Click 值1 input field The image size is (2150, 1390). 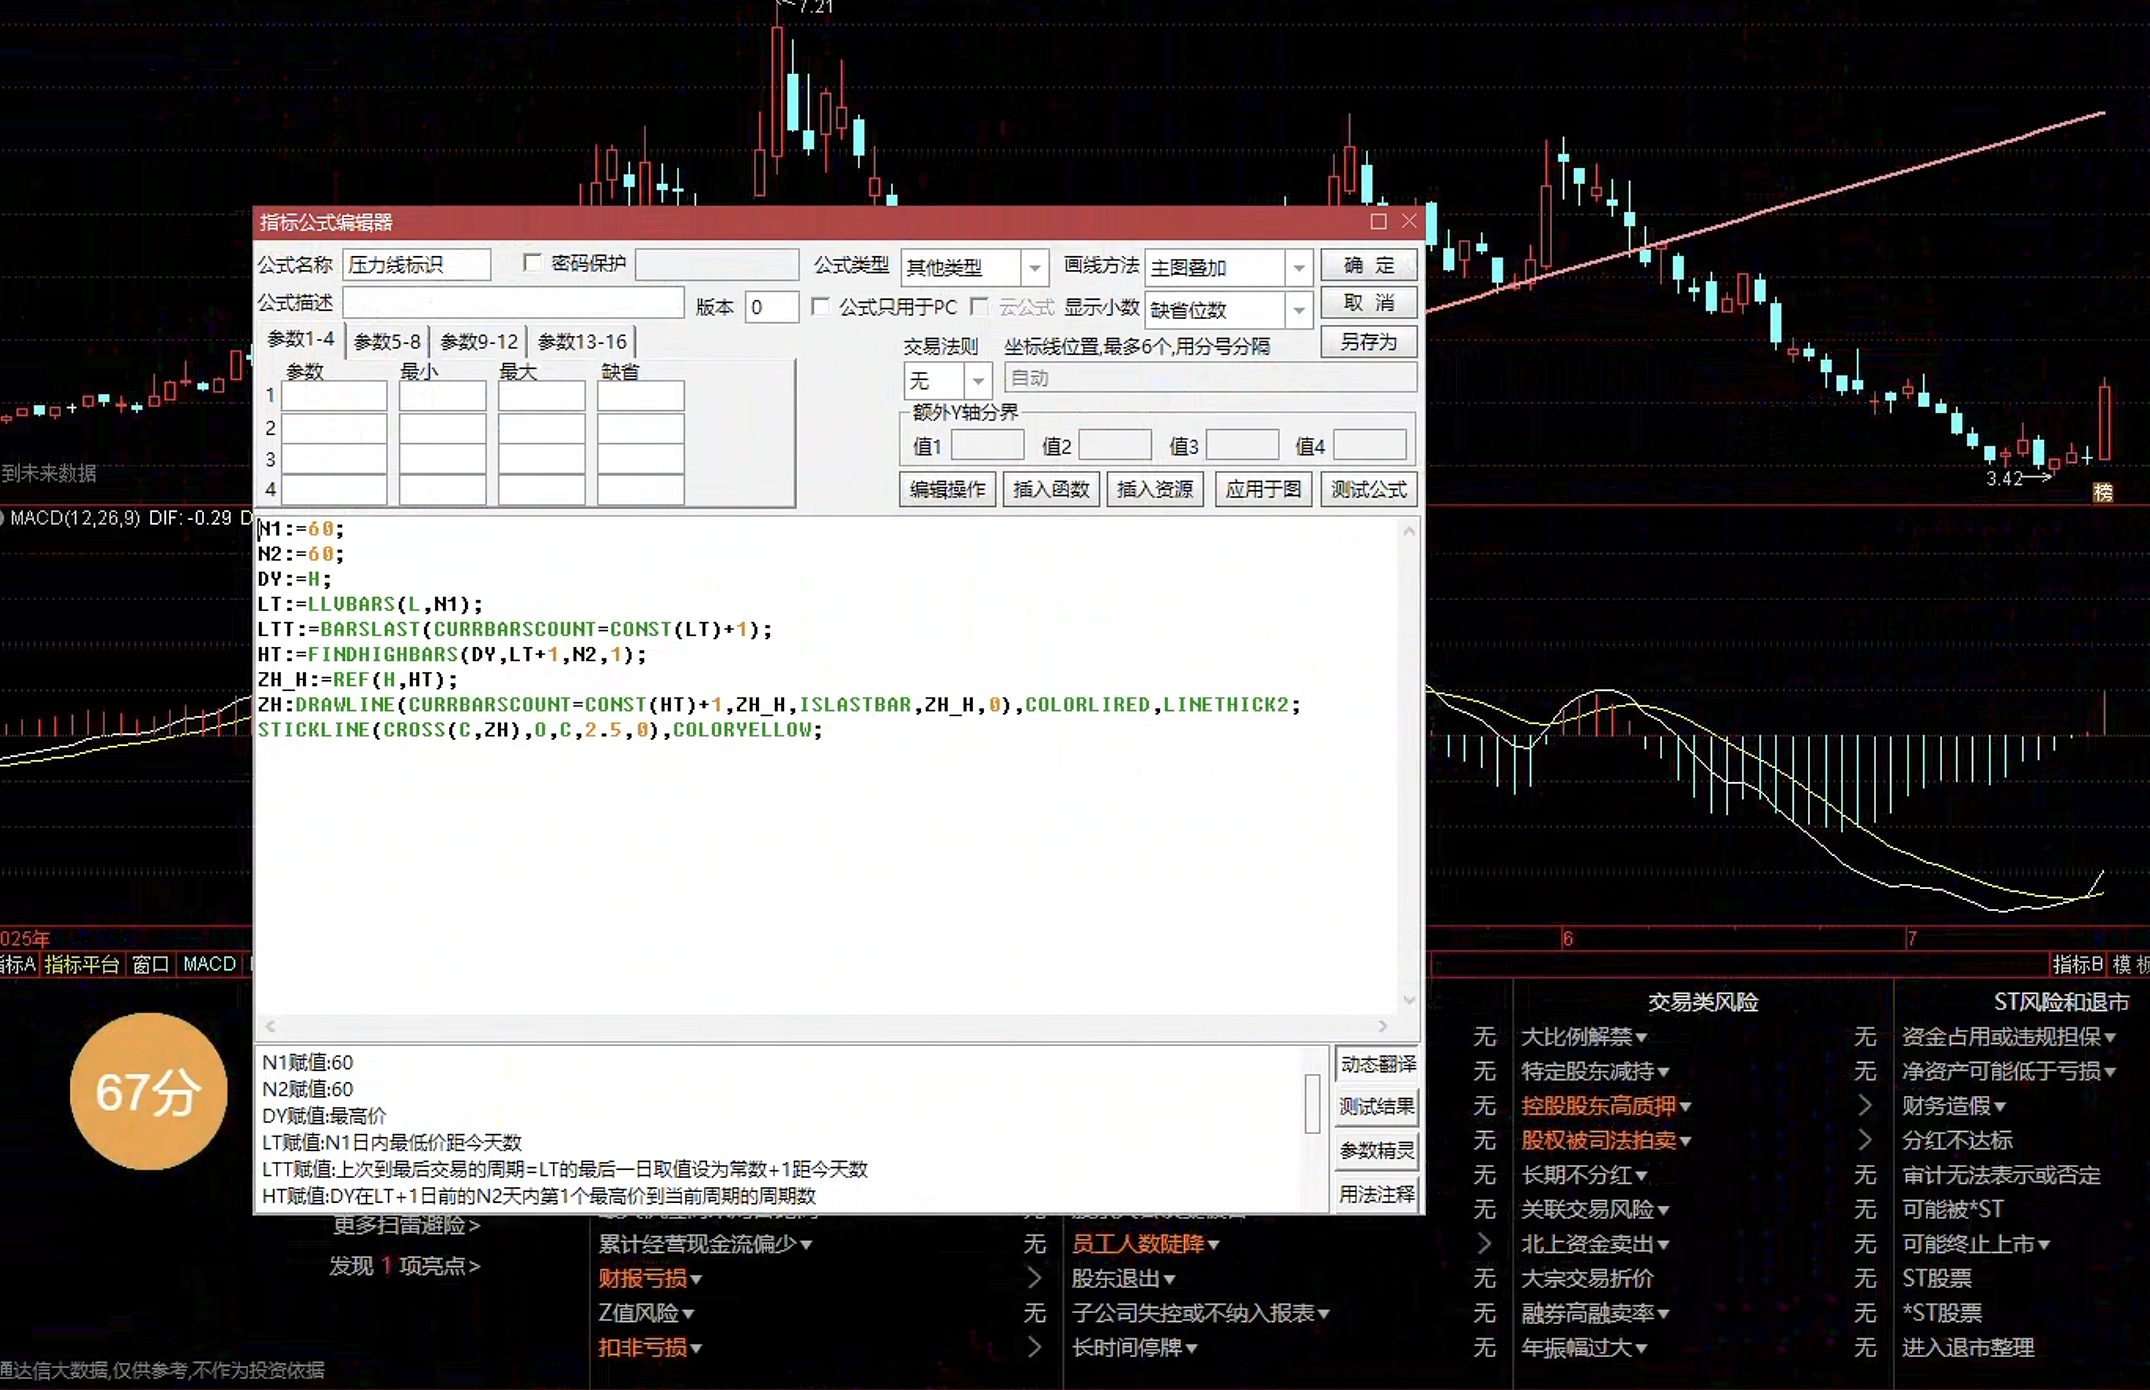point(988,445)
